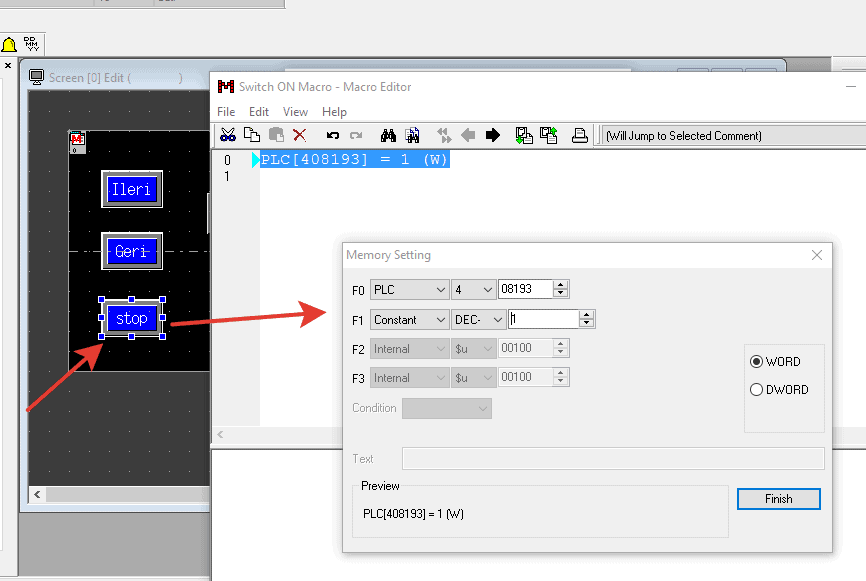The image size is (866, 581).
Task: Click the red X delete icon
Action: click(x=298, y=135)
